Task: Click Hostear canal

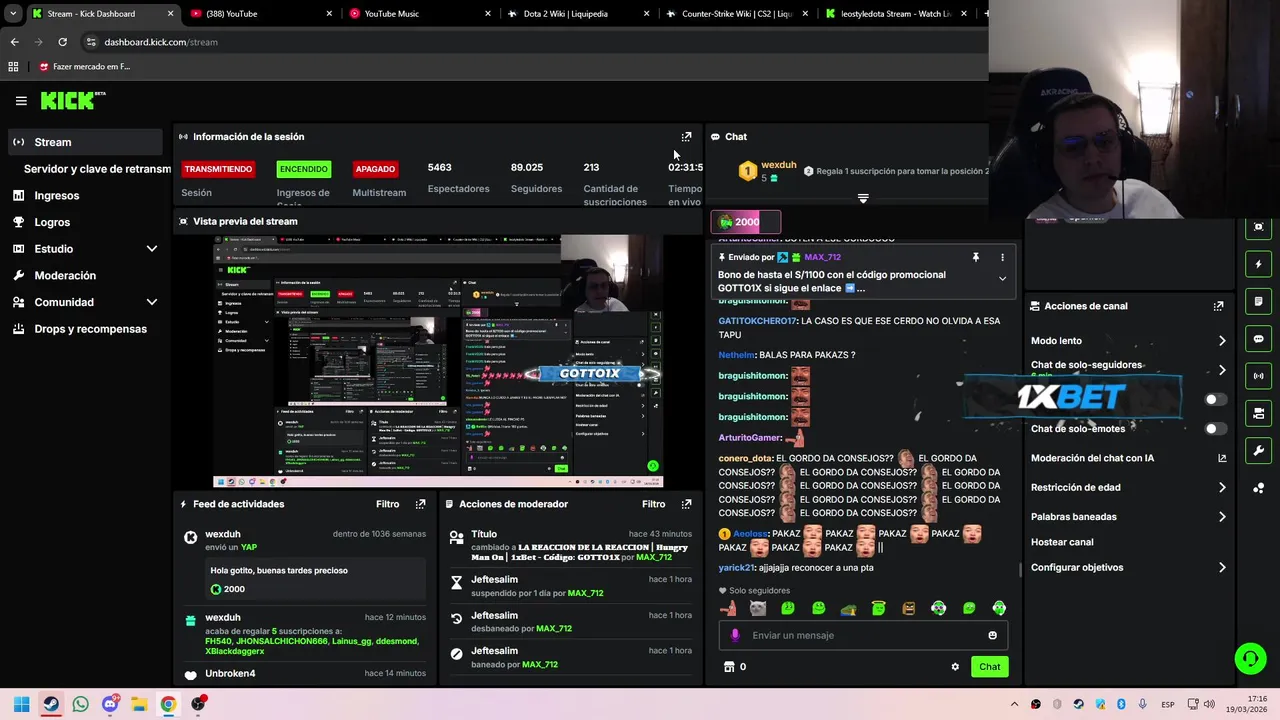Action: pyautogui.click(x=1062, y=542)
